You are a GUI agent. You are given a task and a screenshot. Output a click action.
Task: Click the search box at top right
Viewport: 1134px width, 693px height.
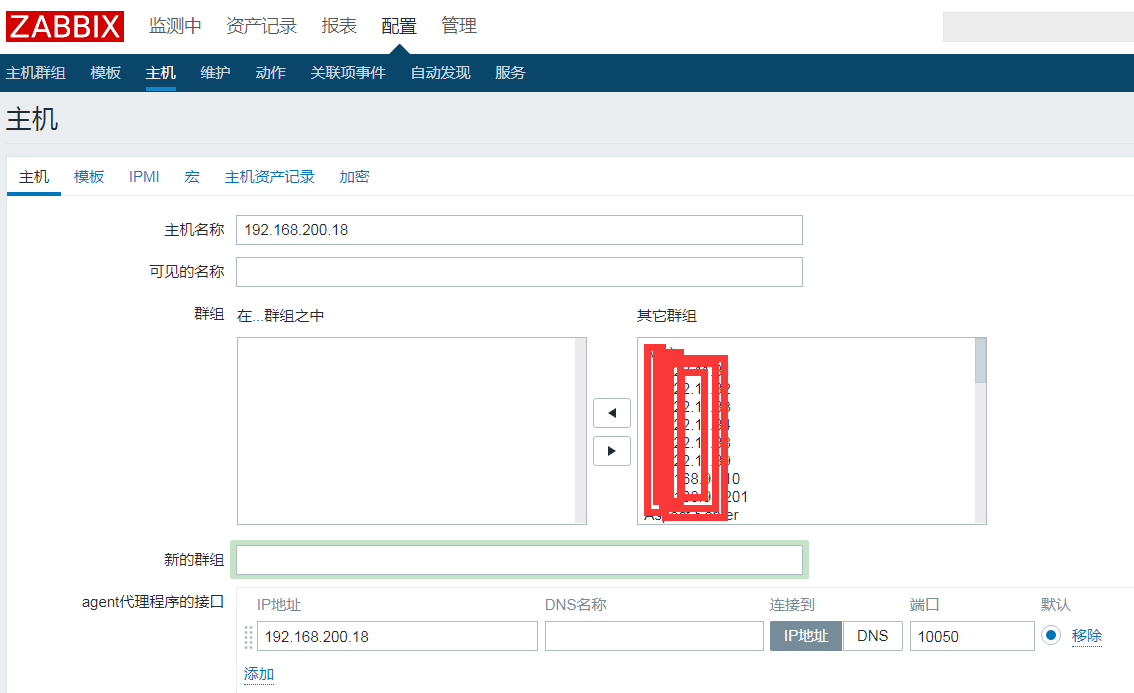click(1039, 27)
